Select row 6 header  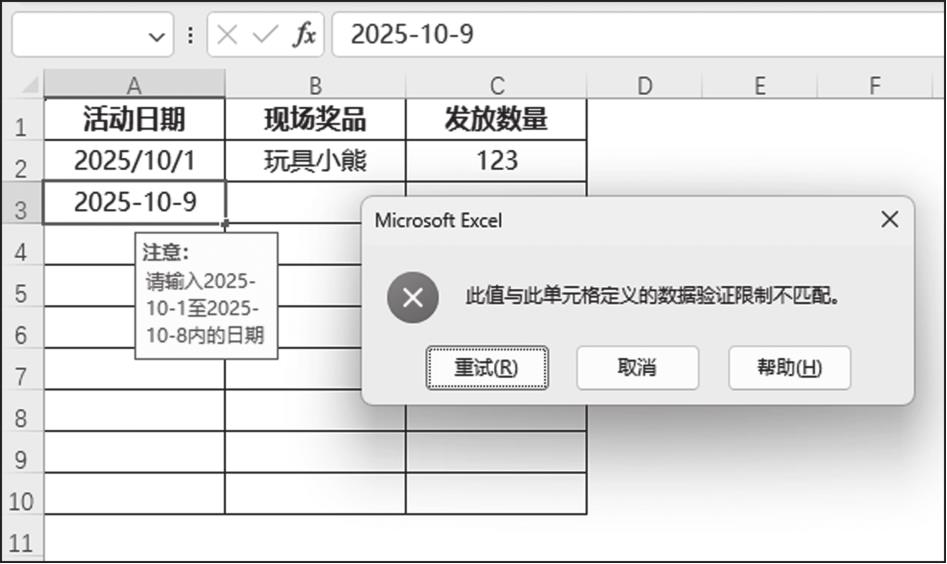tap(21, 327)
